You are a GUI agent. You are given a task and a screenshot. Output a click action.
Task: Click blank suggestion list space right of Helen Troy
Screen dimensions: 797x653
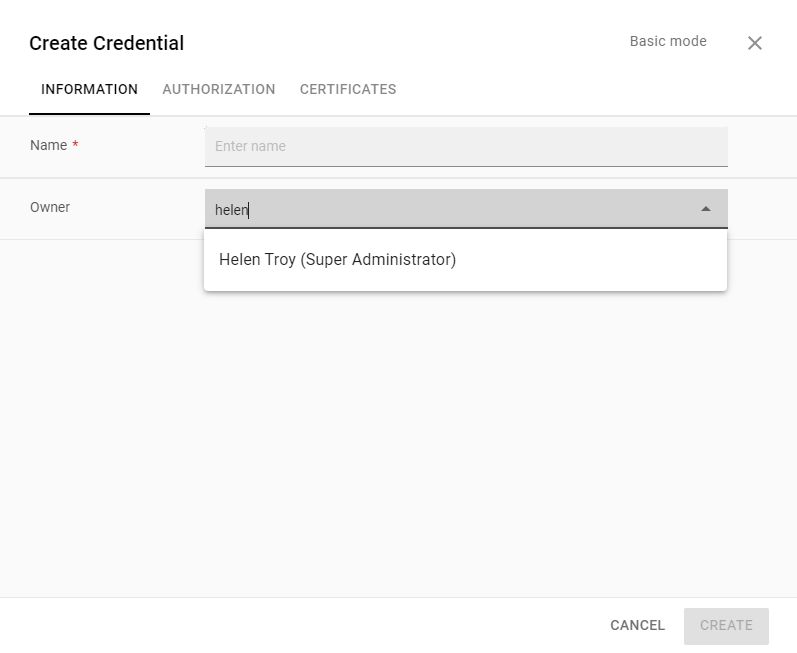coord(600,260)
